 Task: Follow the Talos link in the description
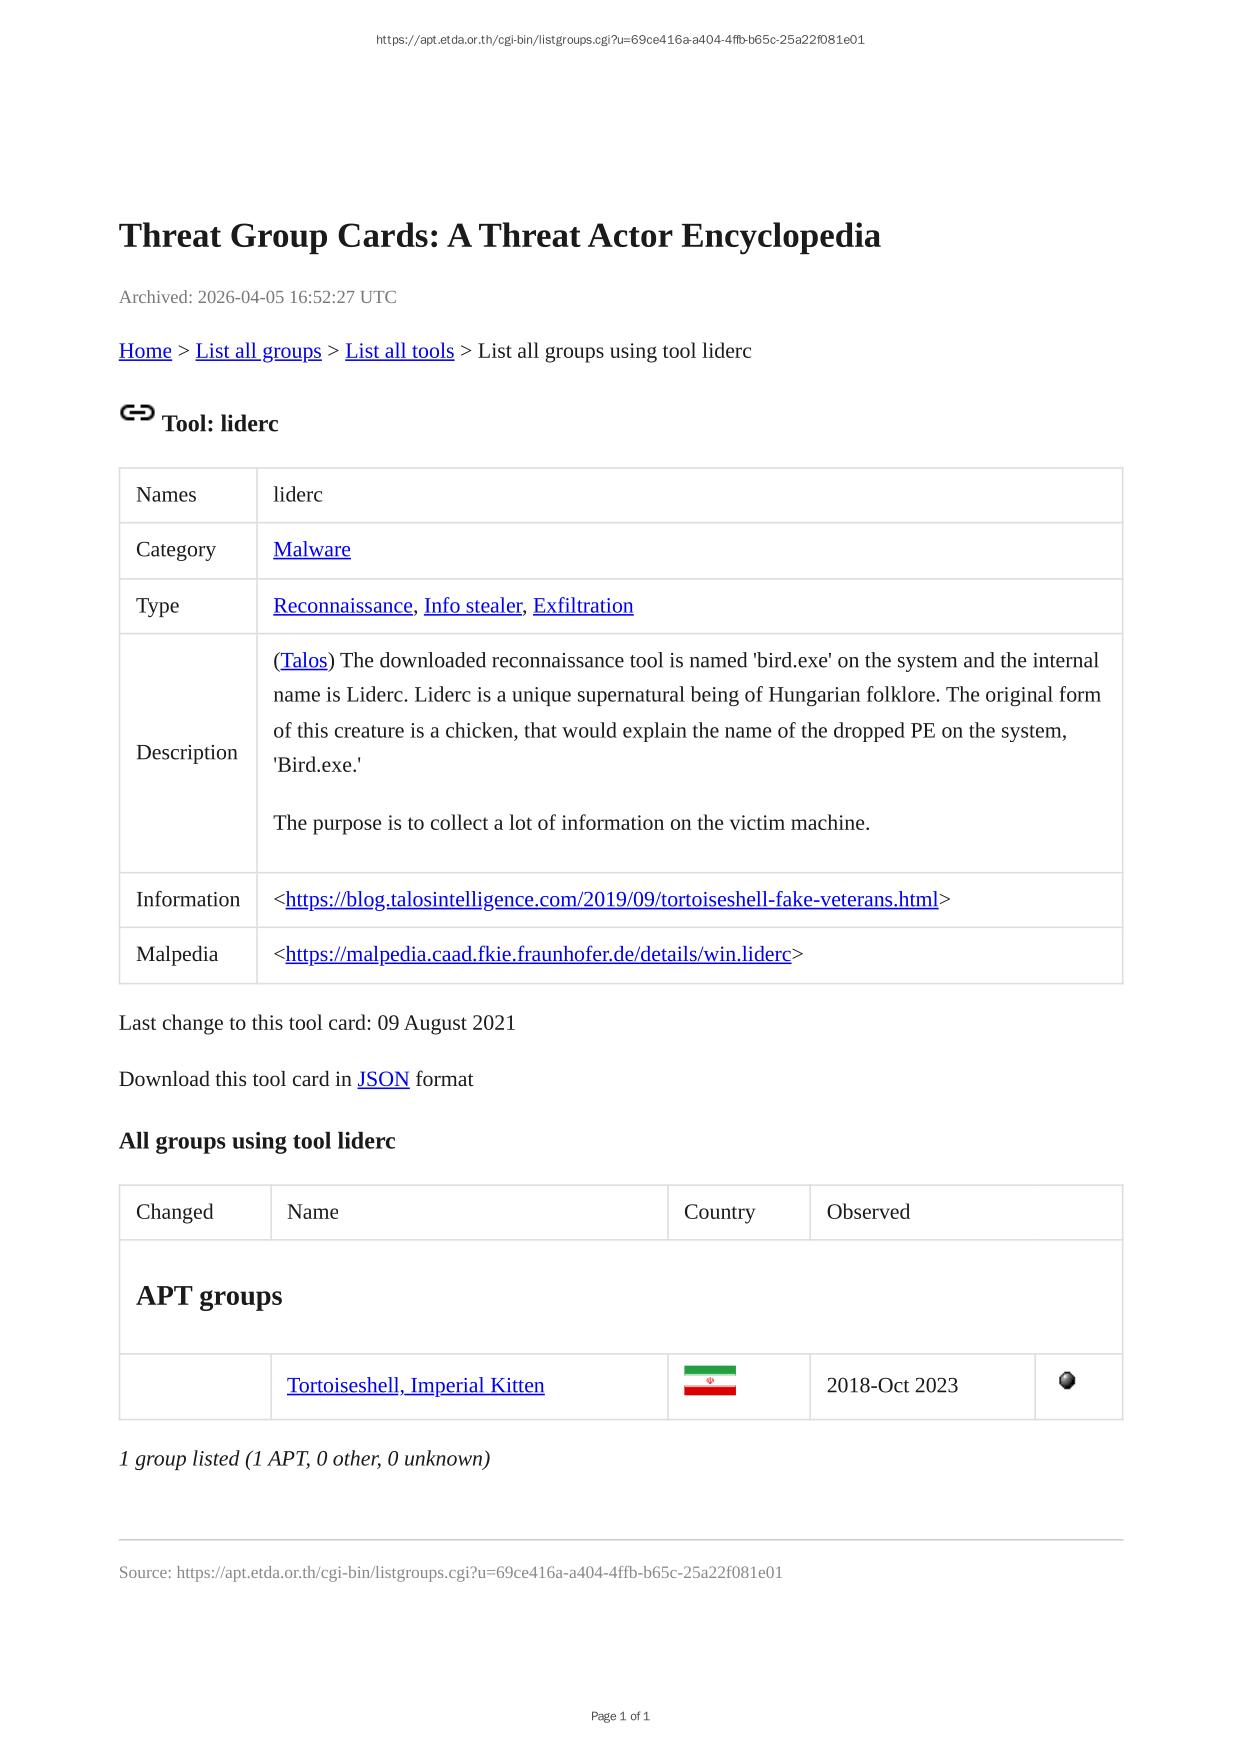coord(304,660)
